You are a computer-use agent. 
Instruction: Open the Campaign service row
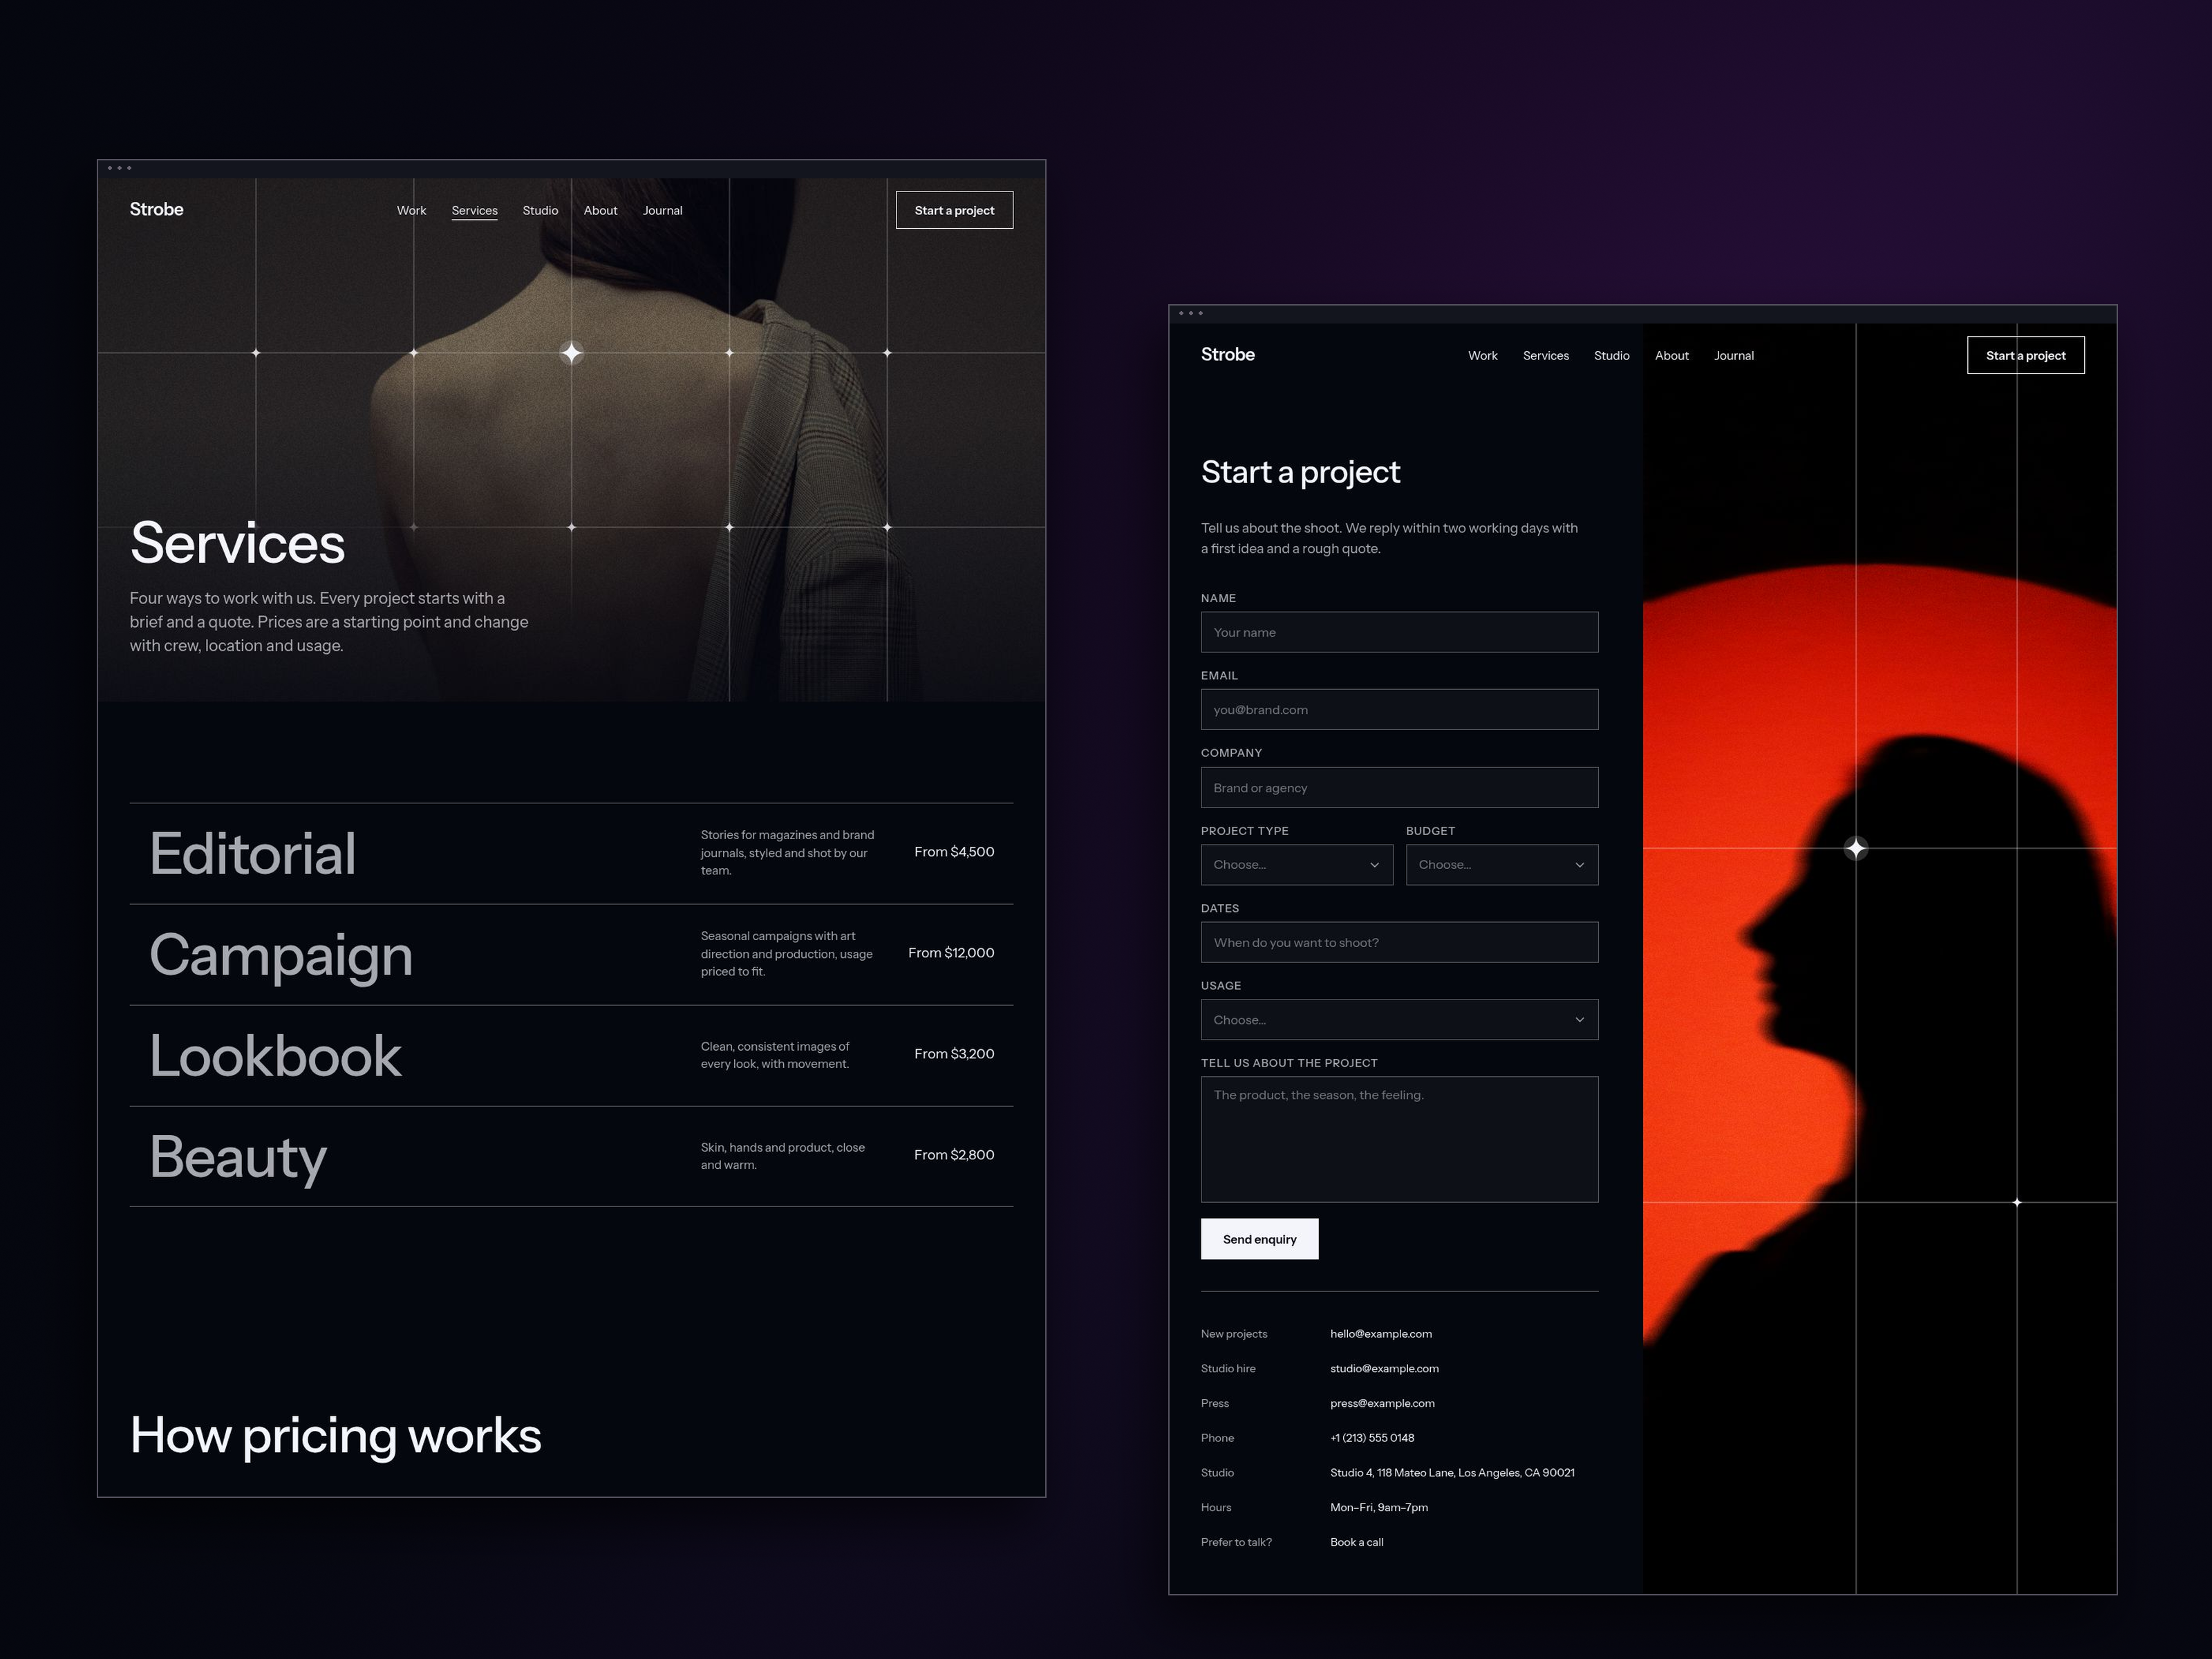(571, 954)
